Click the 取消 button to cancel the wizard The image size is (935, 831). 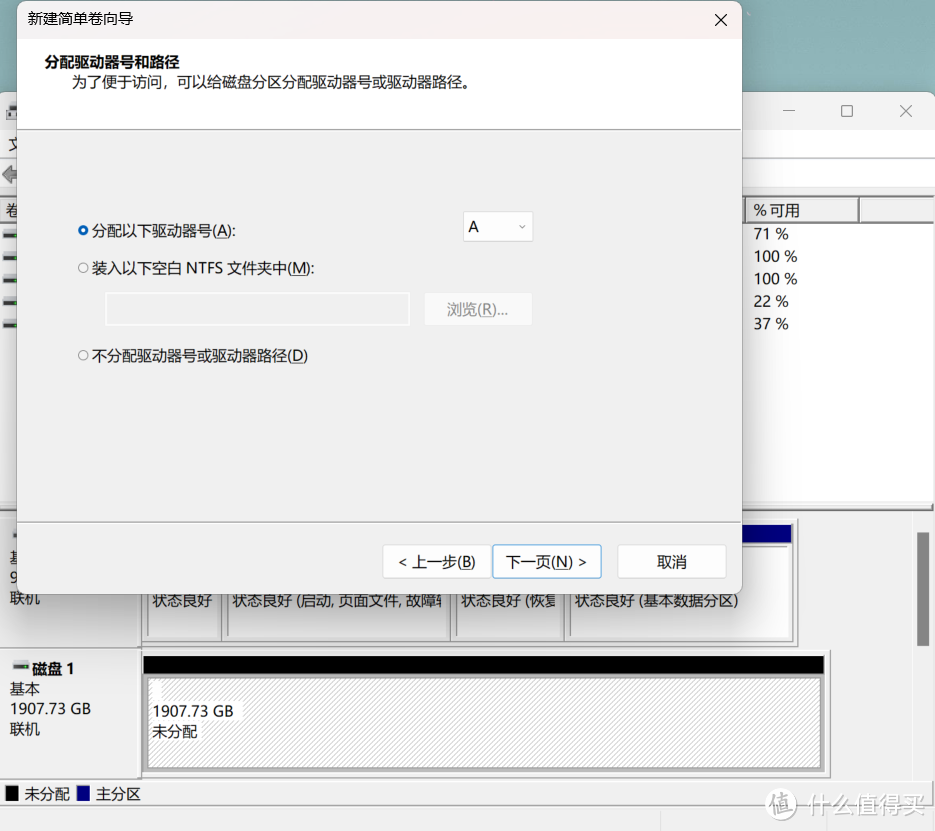pos(671,561)
